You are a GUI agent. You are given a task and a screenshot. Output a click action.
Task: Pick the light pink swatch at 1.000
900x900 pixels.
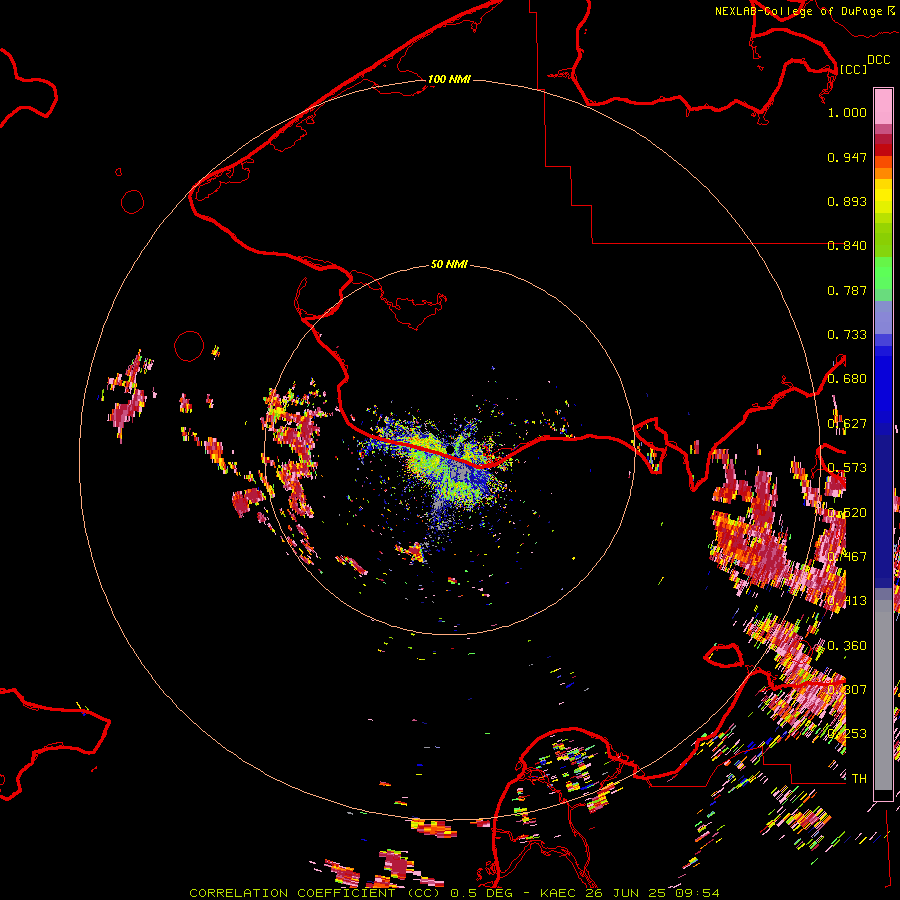(883, 107)
